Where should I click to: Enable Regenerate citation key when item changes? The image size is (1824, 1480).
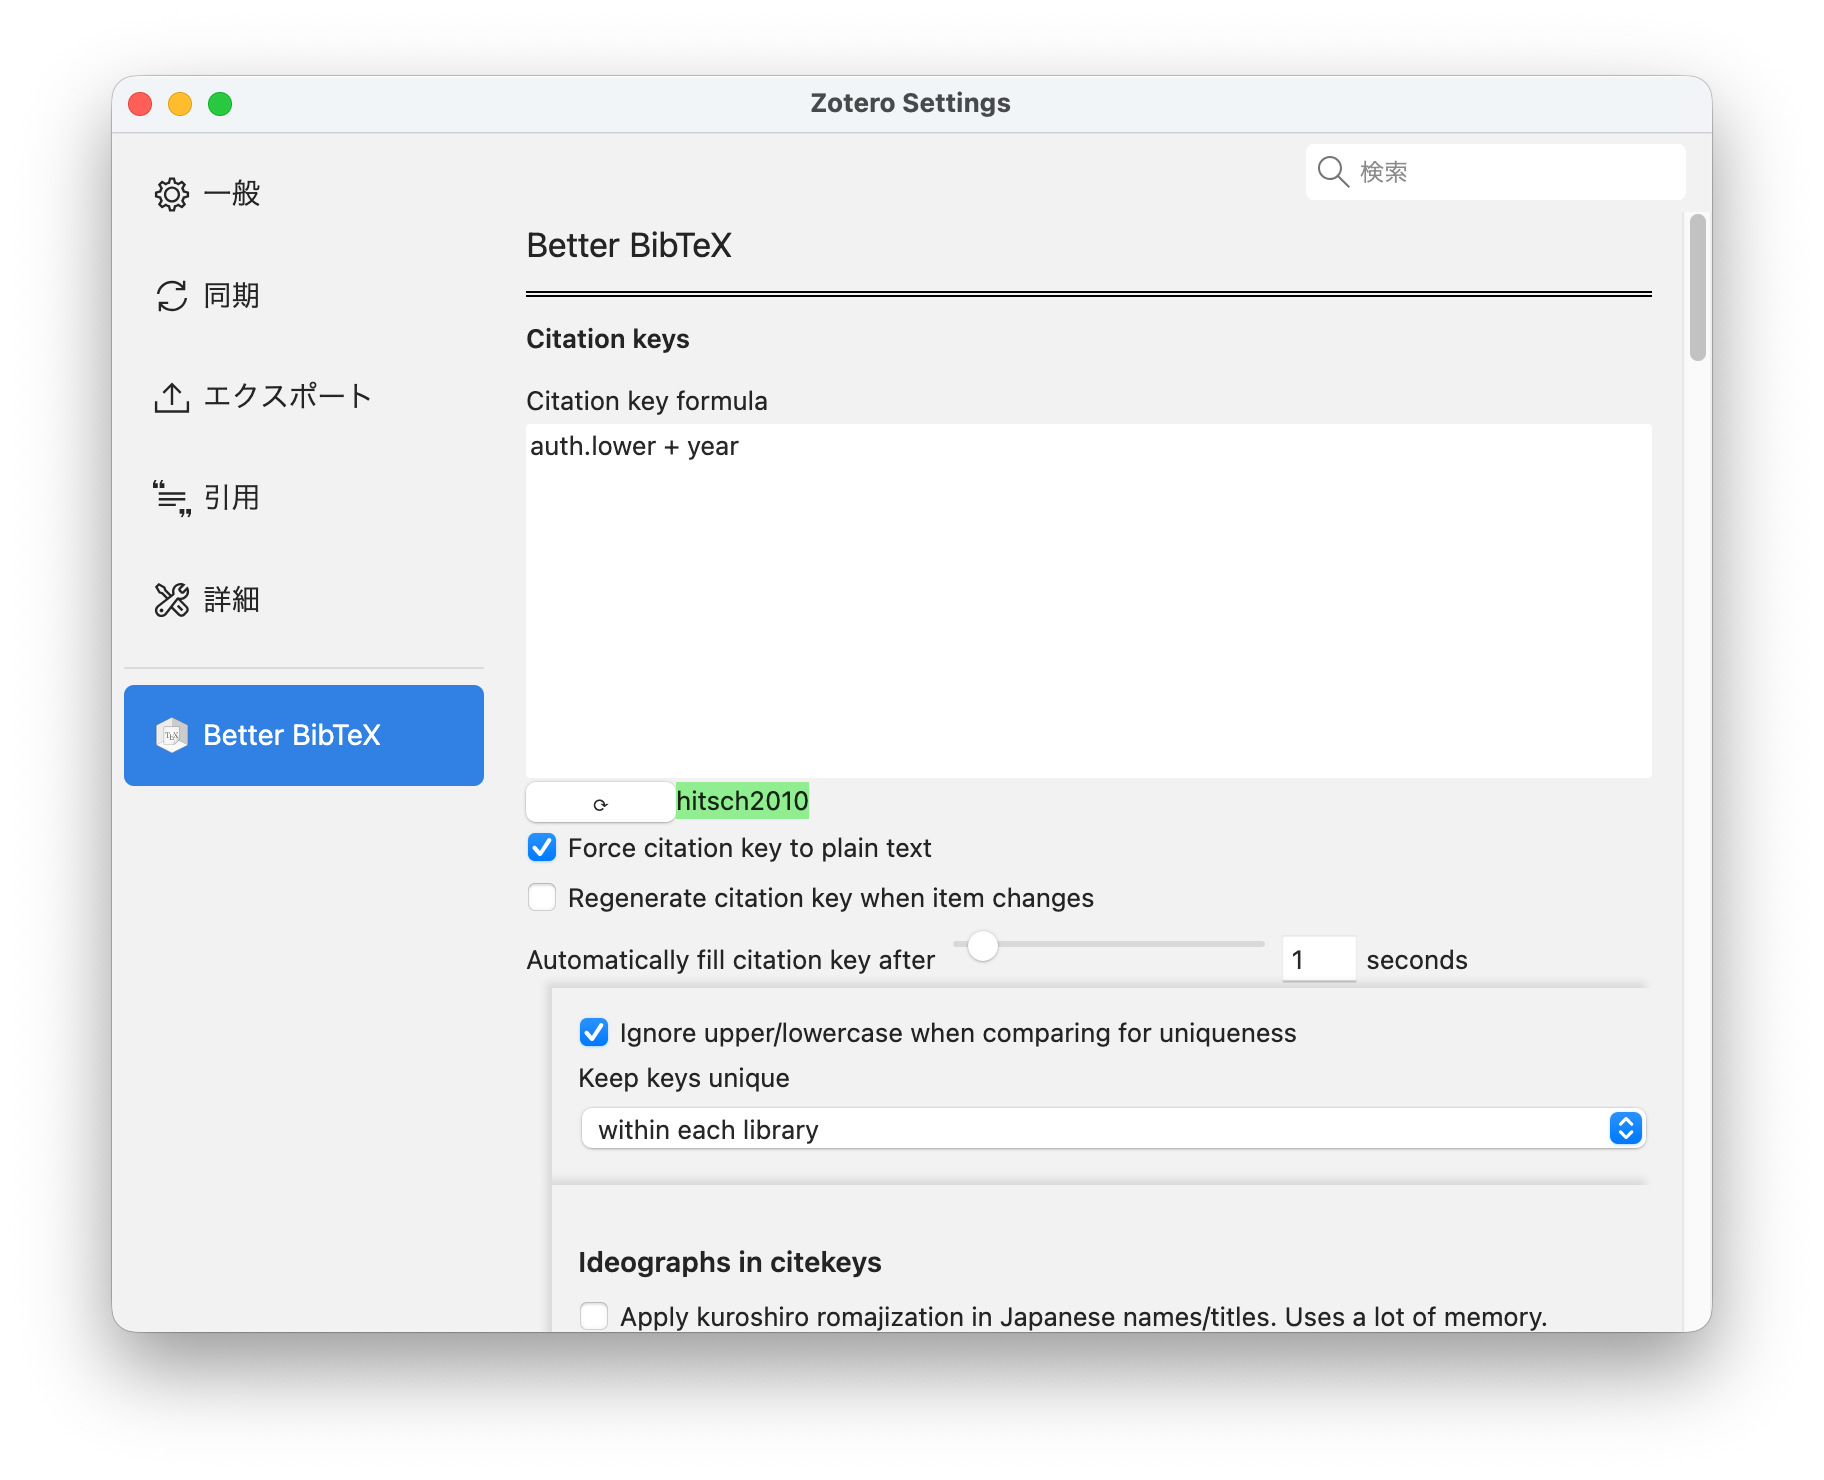tap(542, 898)
